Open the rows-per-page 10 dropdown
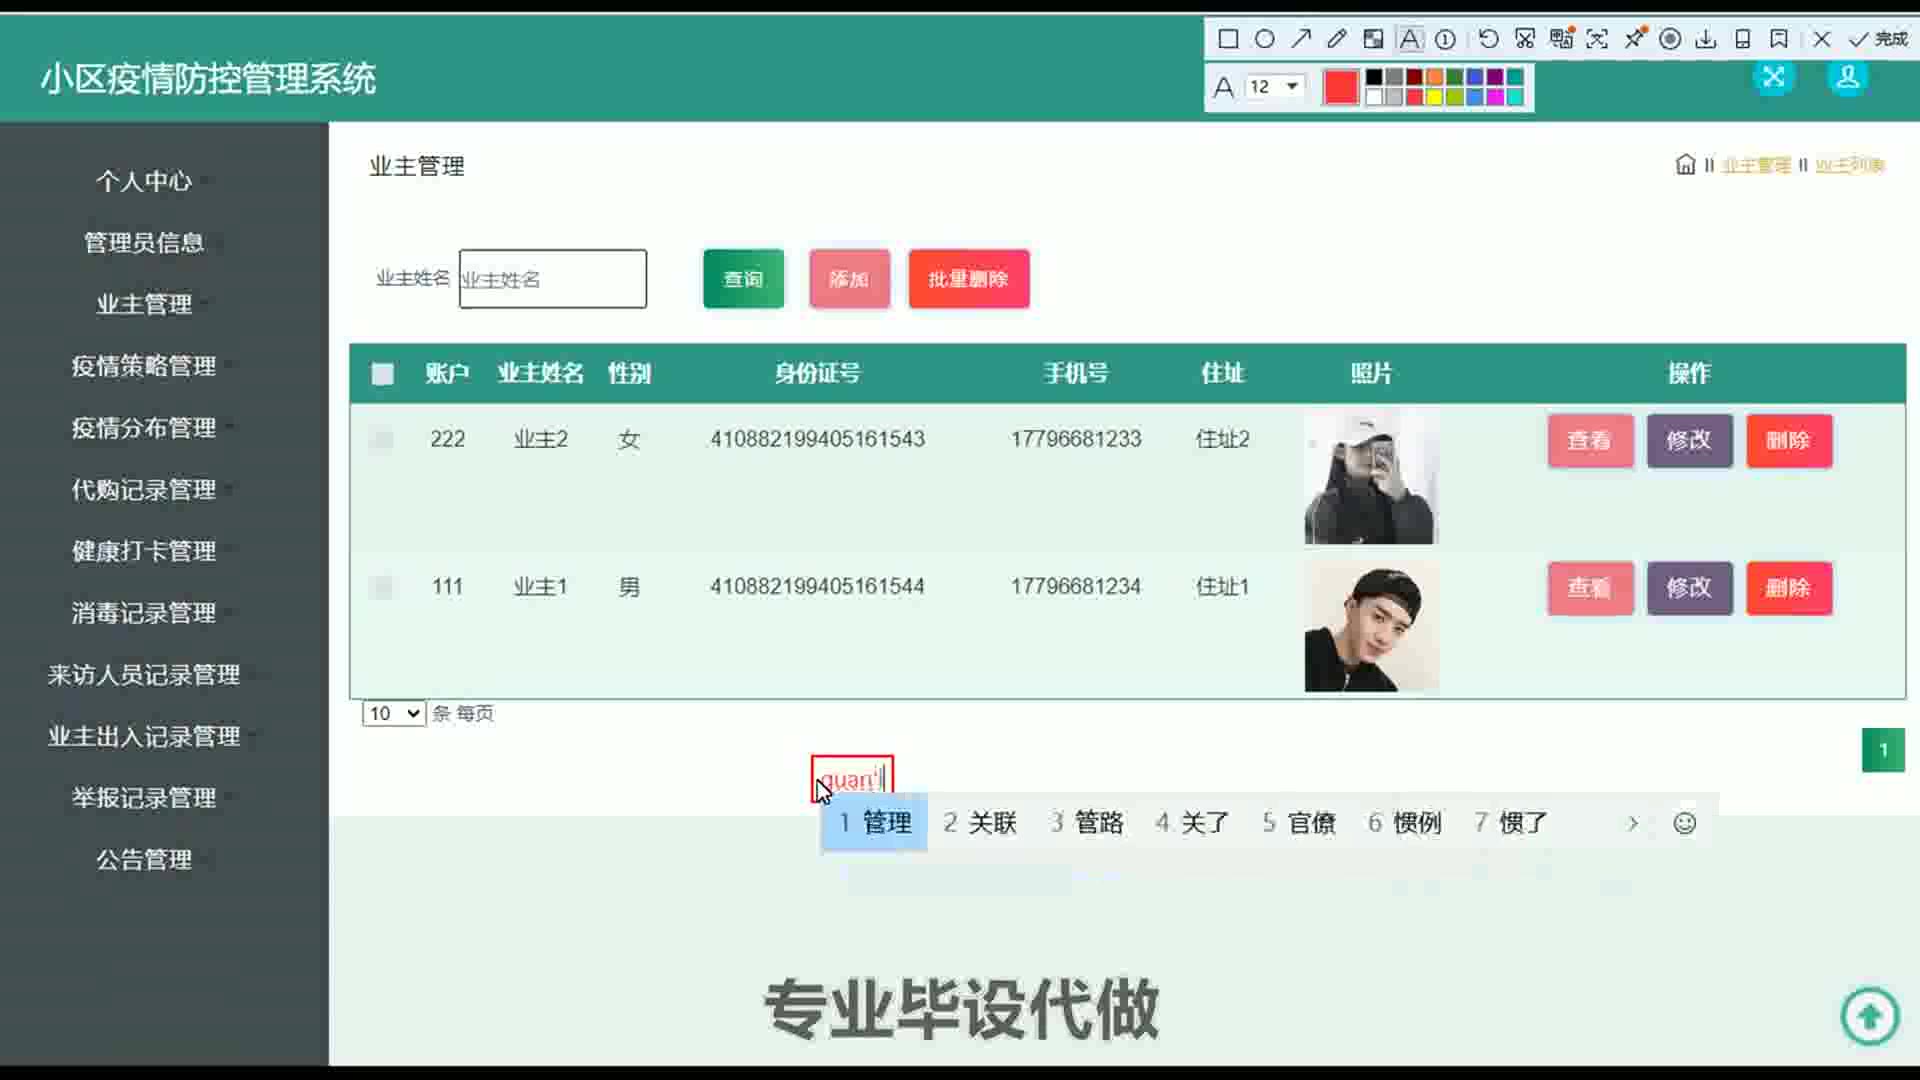 (x=394, y=713)
